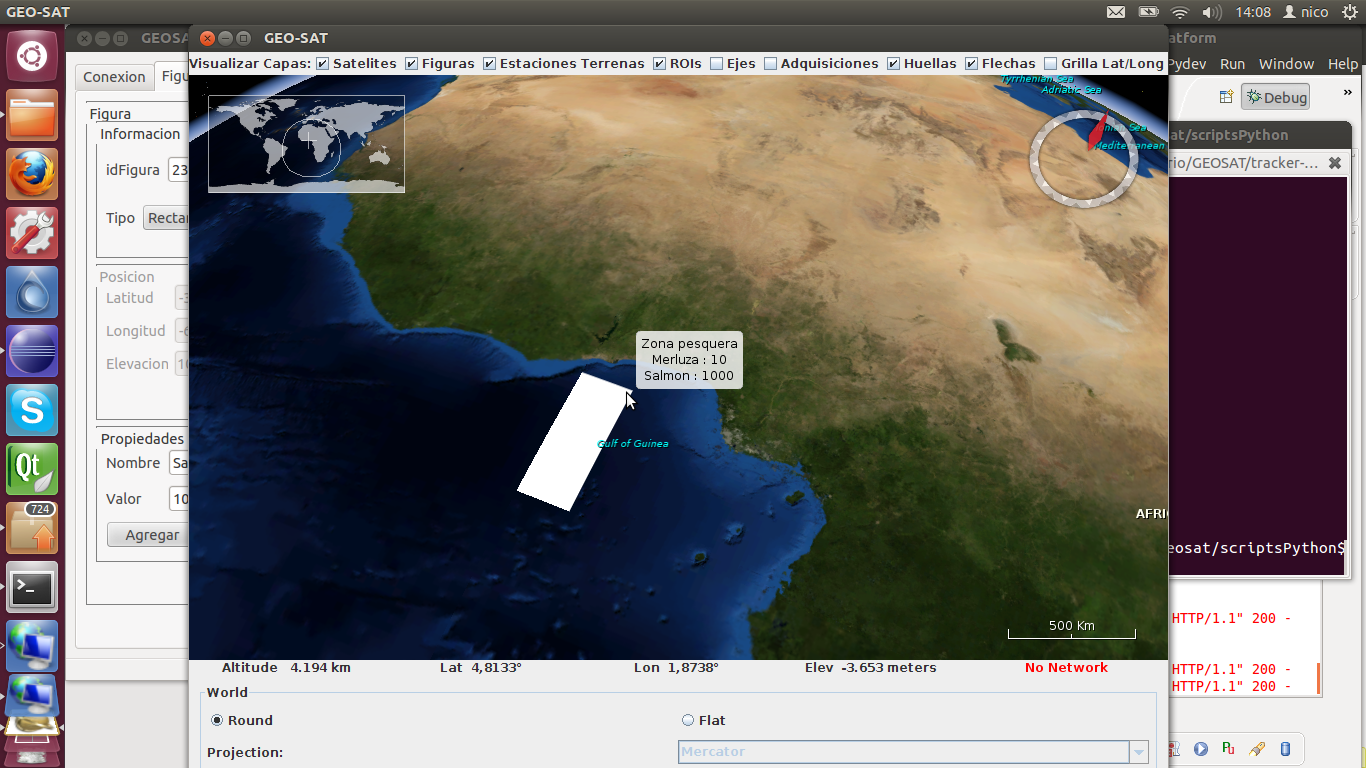The image size is (1366, 768).
Task: Open Firefox from the launcher
Action: click(32, 174)
